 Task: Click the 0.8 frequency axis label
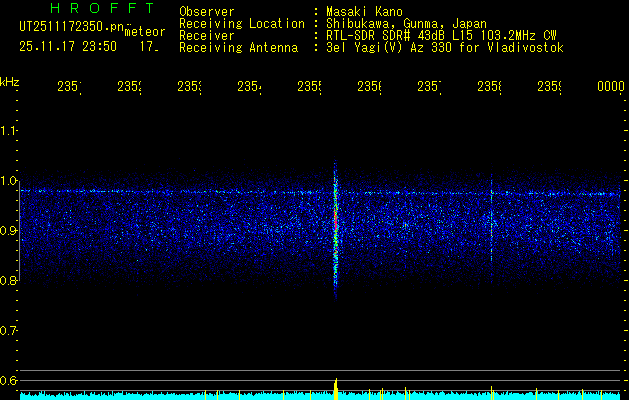click(x=8, y=280)
